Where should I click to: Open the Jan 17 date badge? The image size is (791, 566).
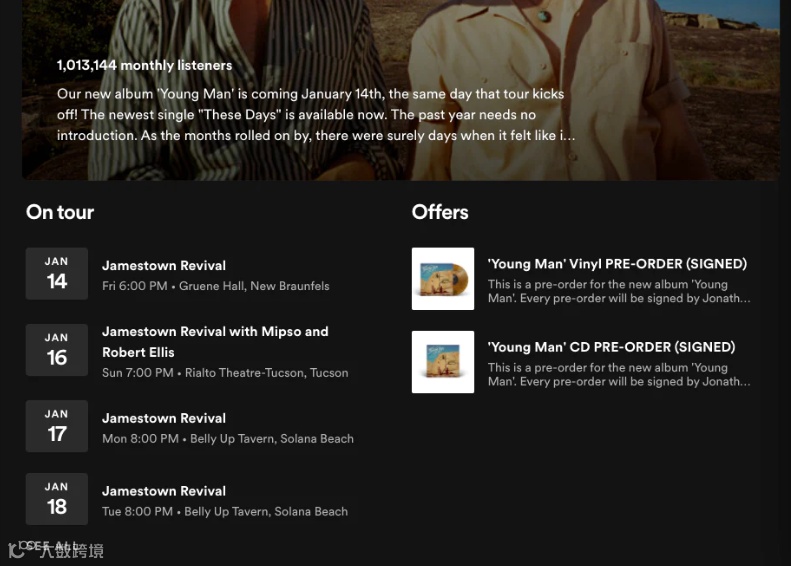pyautogui.click(x=57, y=426)
